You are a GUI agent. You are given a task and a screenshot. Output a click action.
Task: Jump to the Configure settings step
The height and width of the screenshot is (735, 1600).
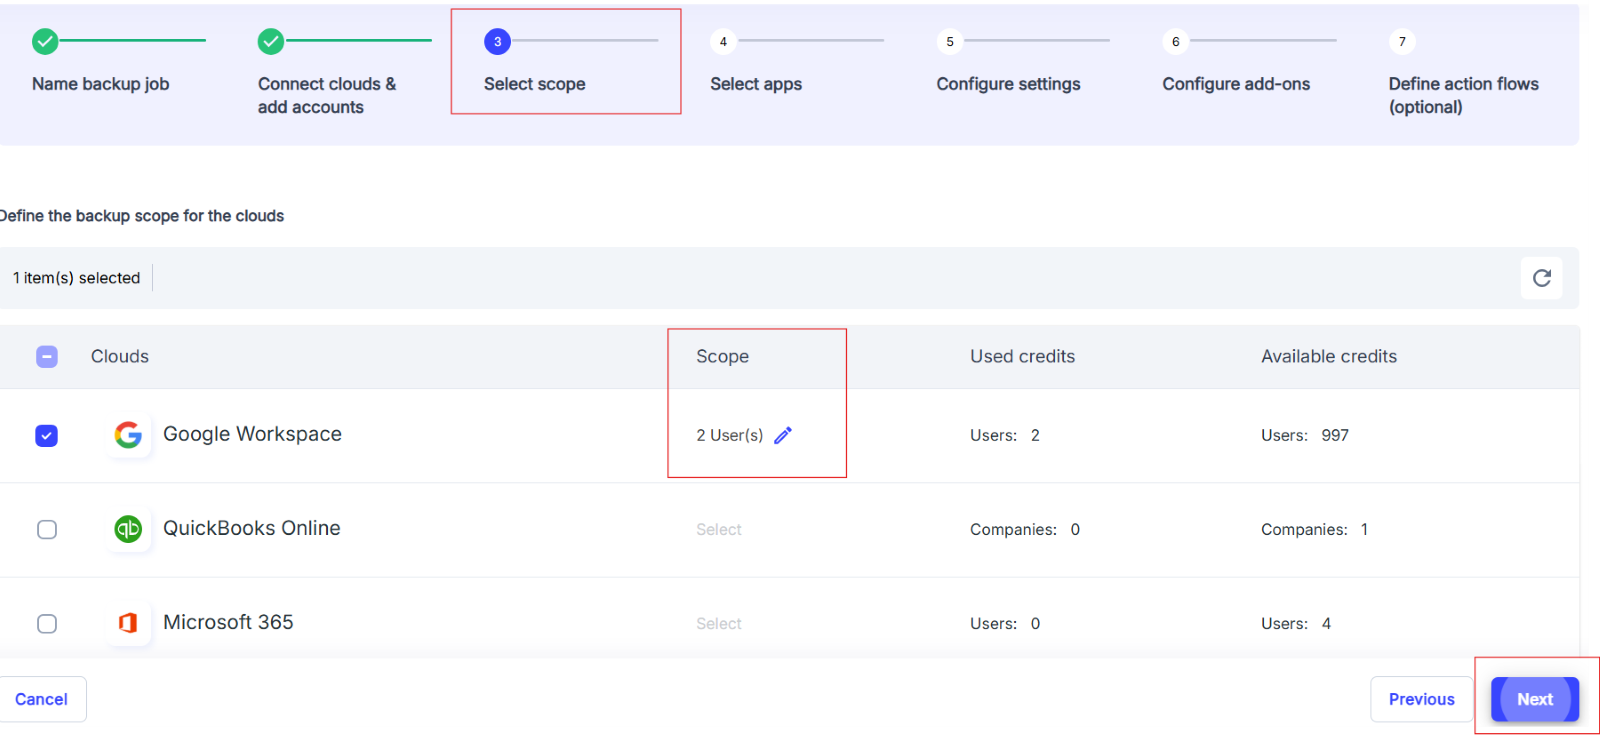point(1008,84)
